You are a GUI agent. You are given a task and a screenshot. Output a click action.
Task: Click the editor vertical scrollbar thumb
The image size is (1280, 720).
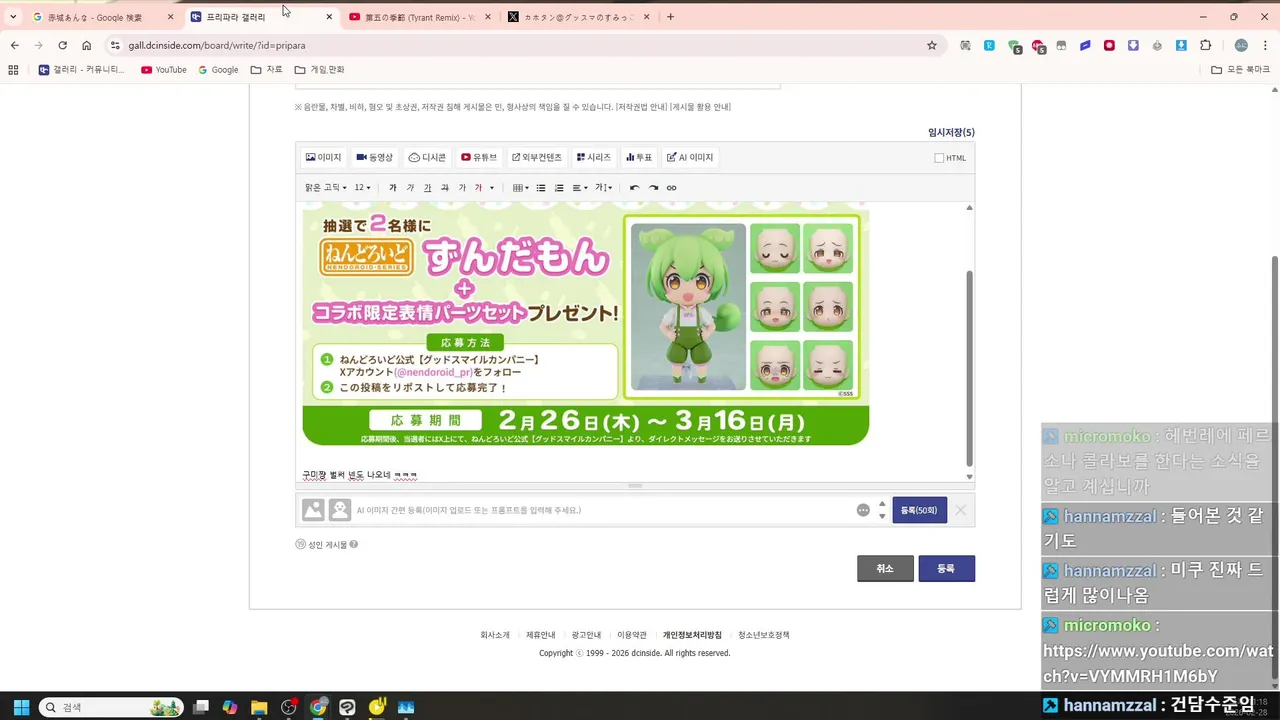[969, 368]
